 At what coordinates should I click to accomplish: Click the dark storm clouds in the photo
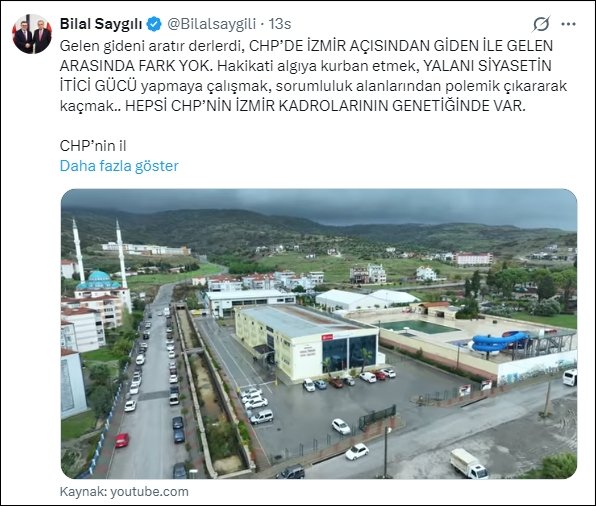[319, 205]
